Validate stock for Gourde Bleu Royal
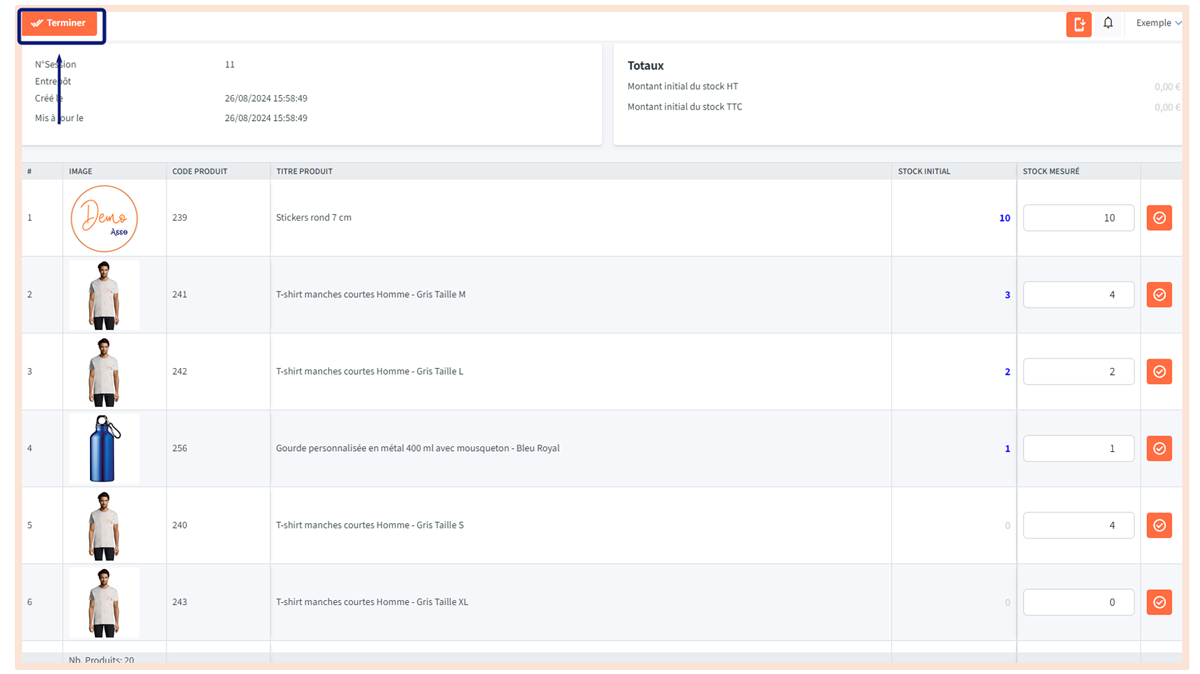Image resolution: width=1200 pixels, height=674 pixels. coord(1159,449)
